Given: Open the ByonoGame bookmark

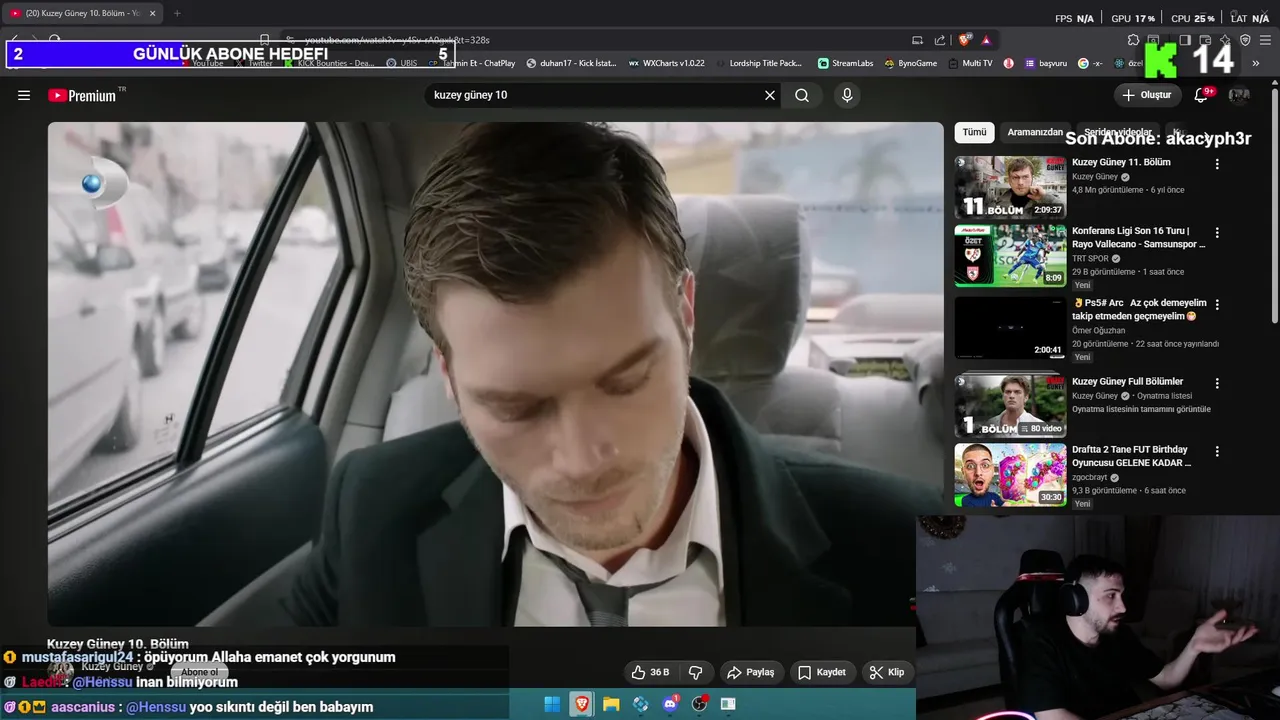Looking at the screenshot, I should [911, 63].
